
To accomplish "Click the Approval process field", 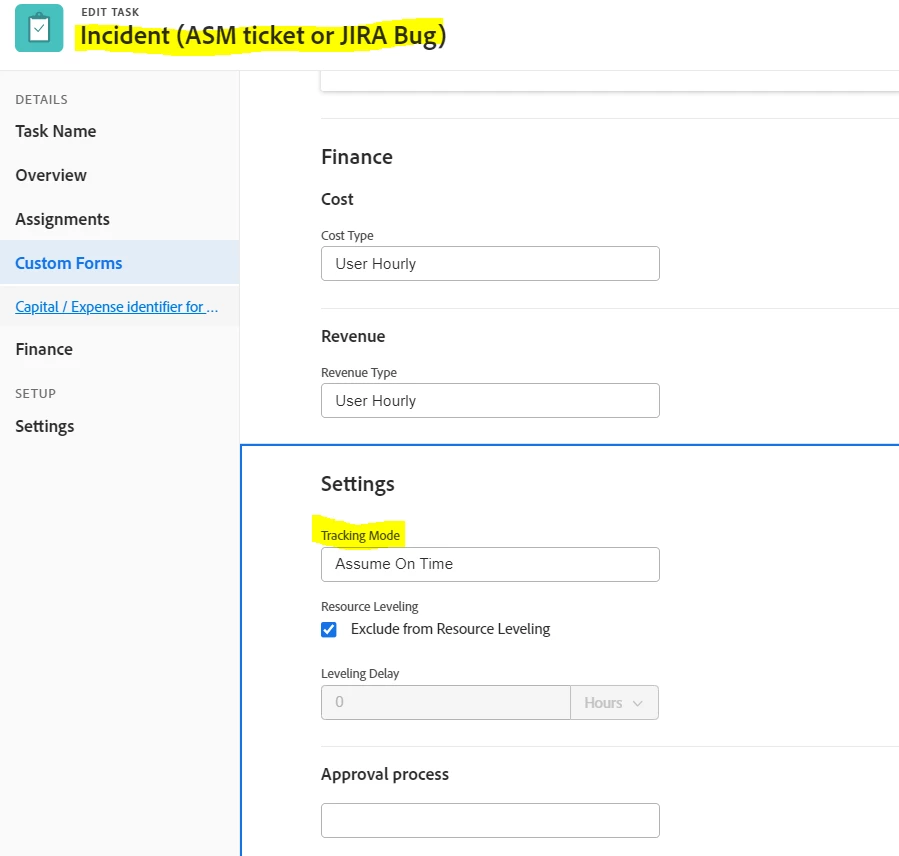I will click(490, 820).
